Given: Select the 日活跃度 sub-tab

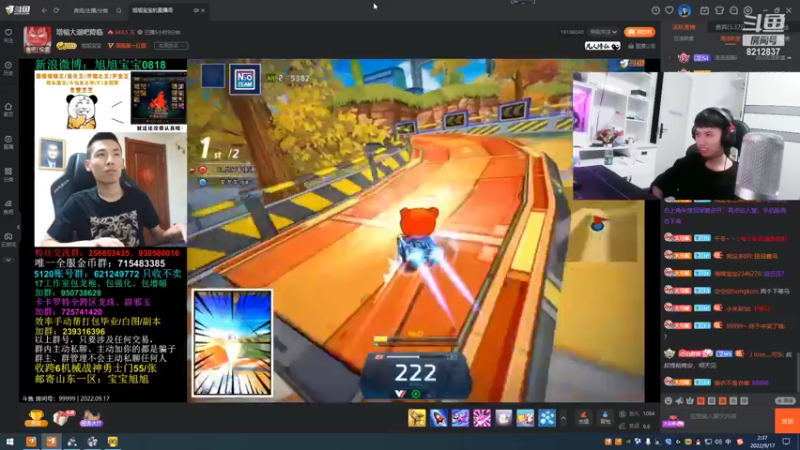Looking at the screenshot, I should tap(684, 39).
